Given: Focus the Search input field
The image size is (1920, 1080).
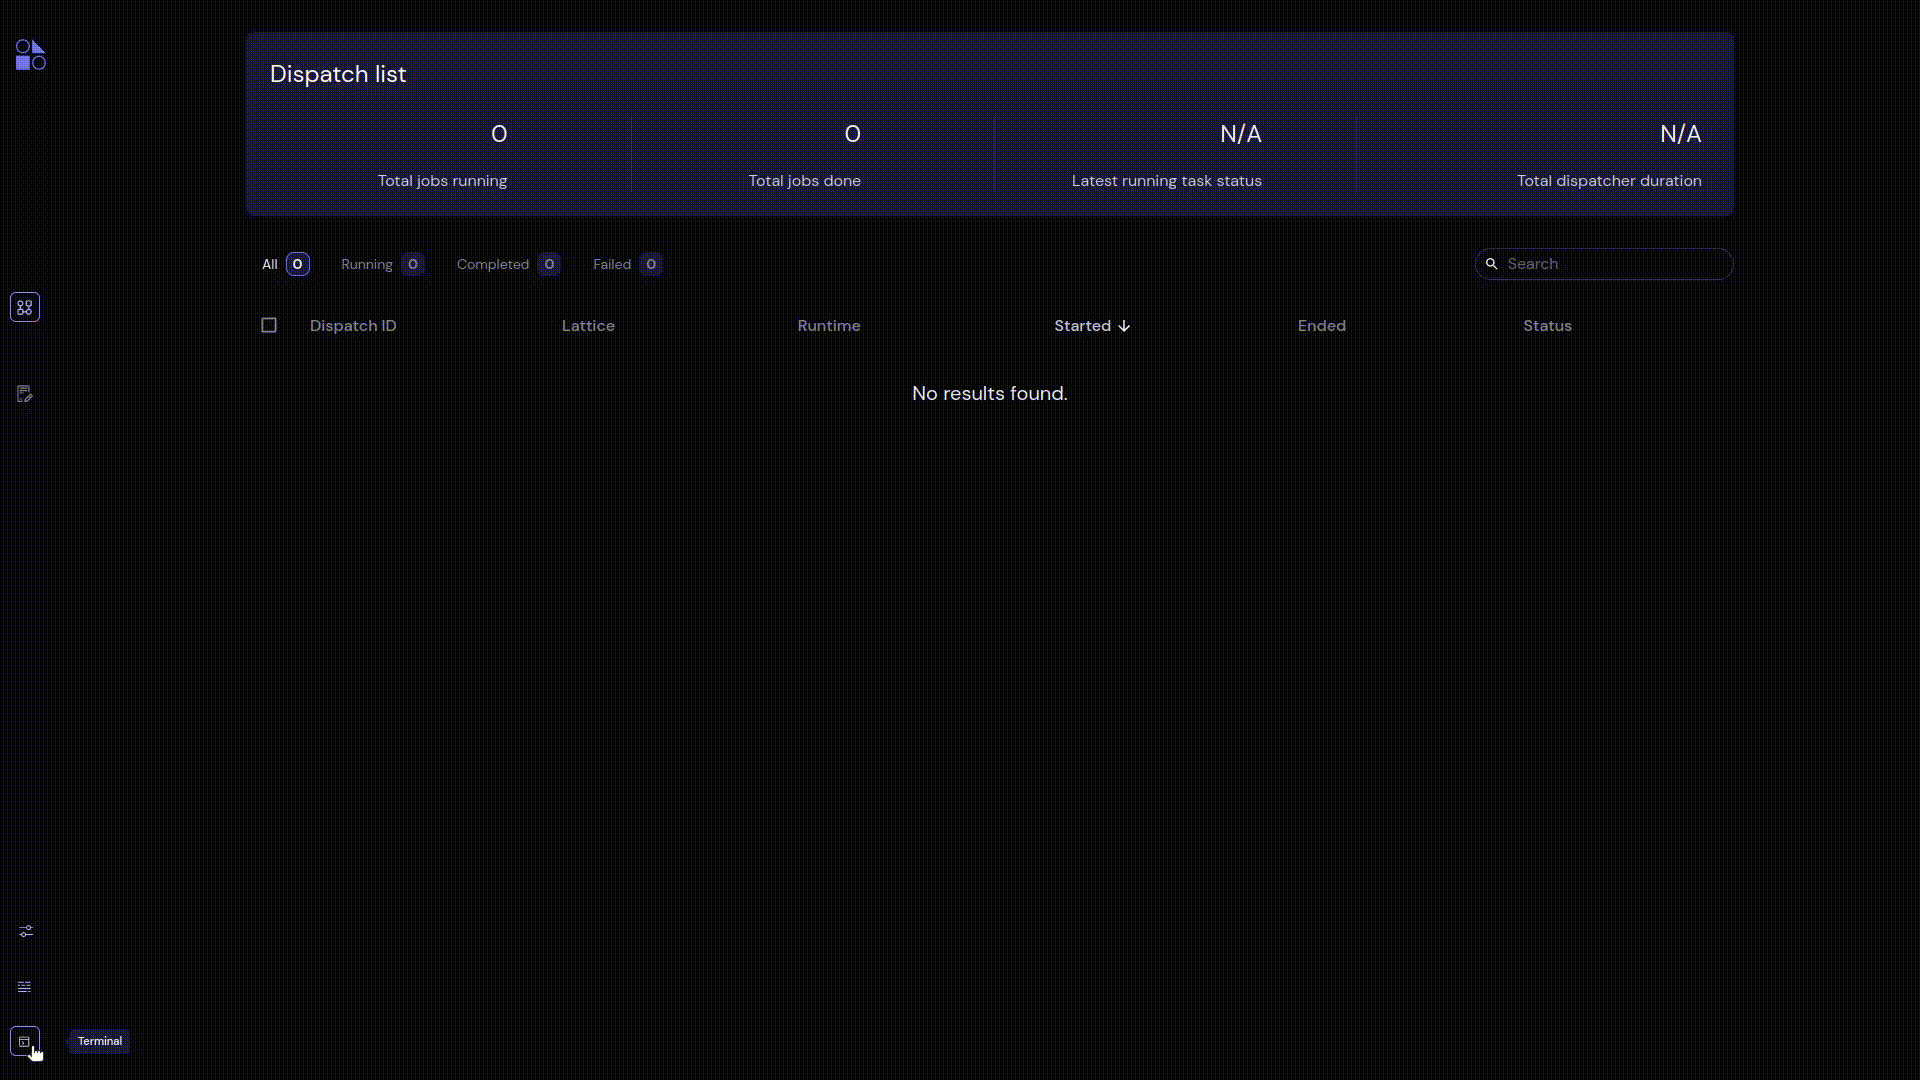Looking at the screenshot, I should 1604,264.
